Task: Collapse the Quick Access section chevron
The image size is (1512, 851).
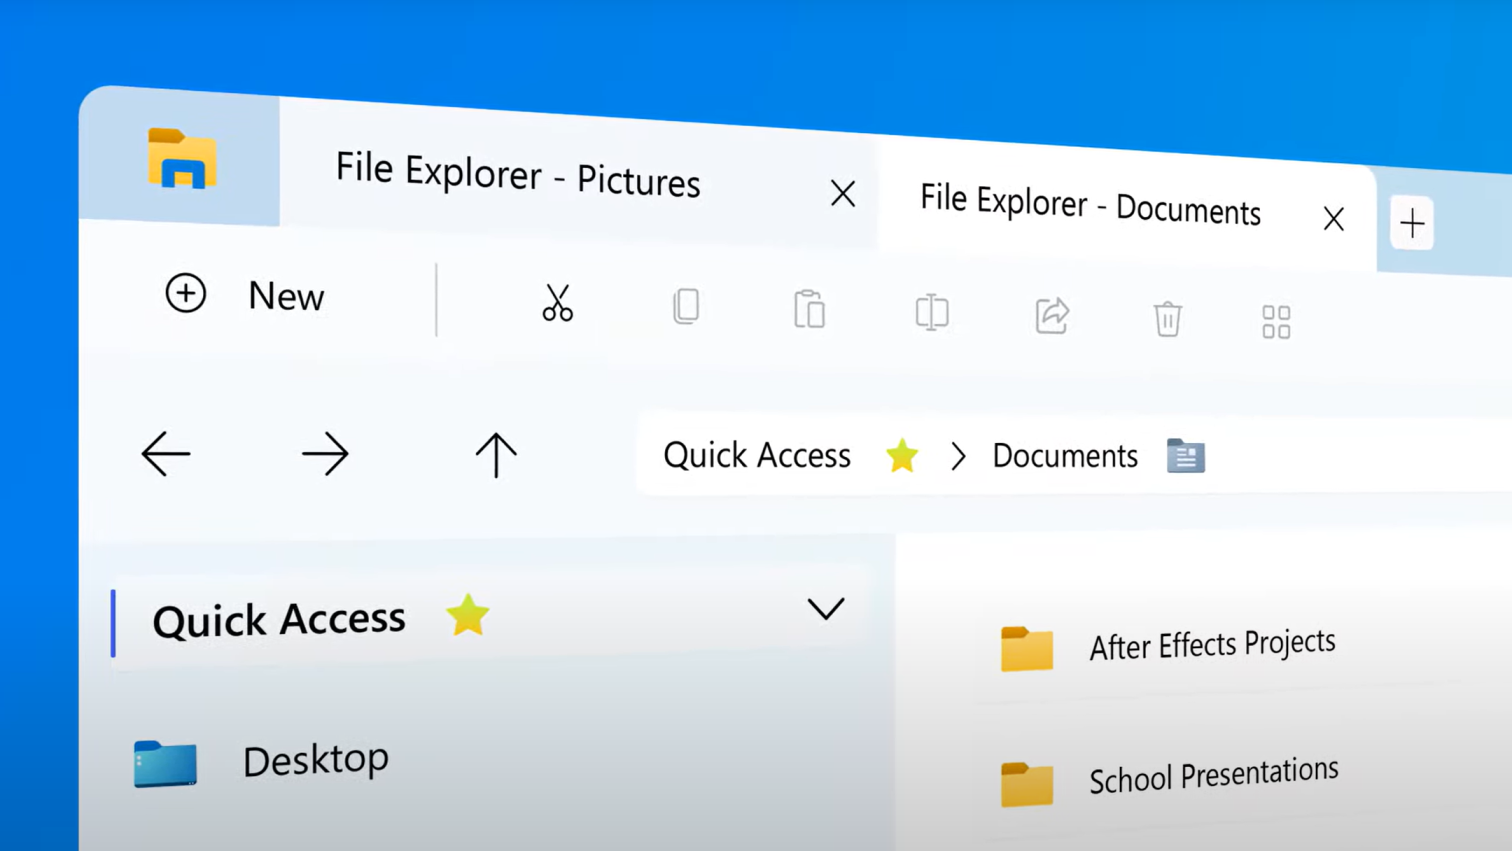Action: point(826,608)
